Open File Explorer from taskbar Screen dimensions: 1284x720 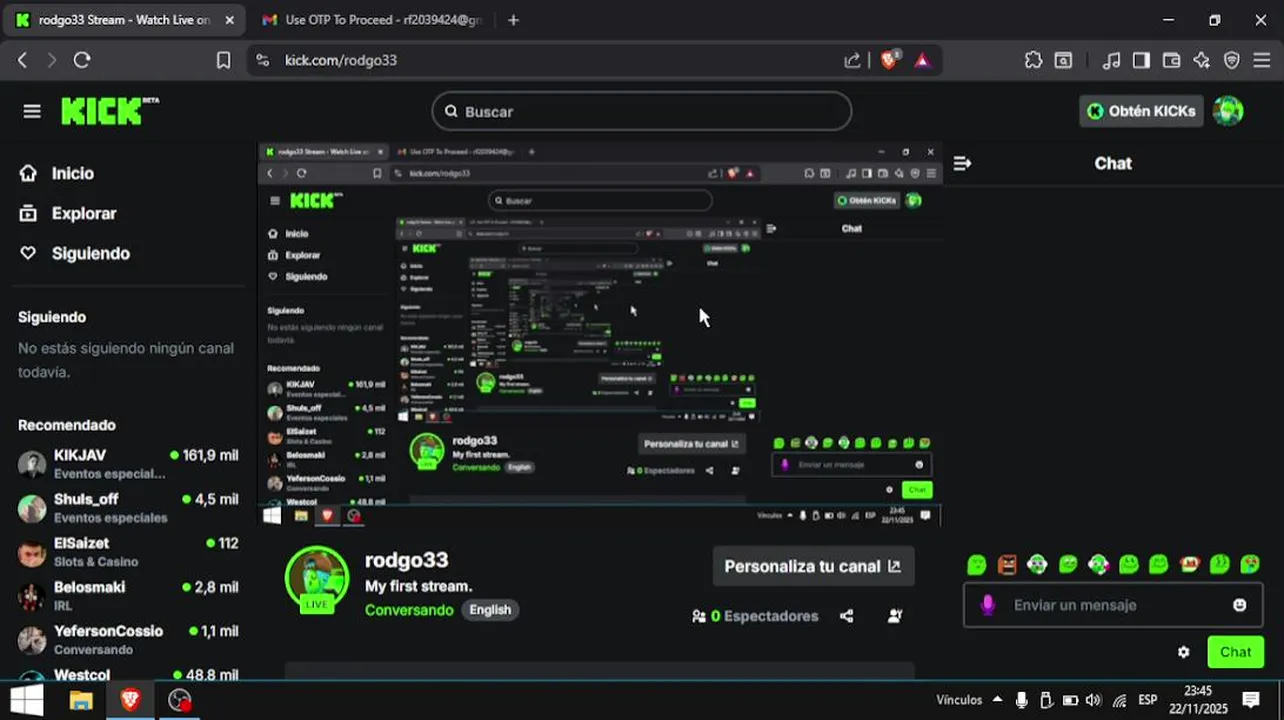tap(81, 700)
